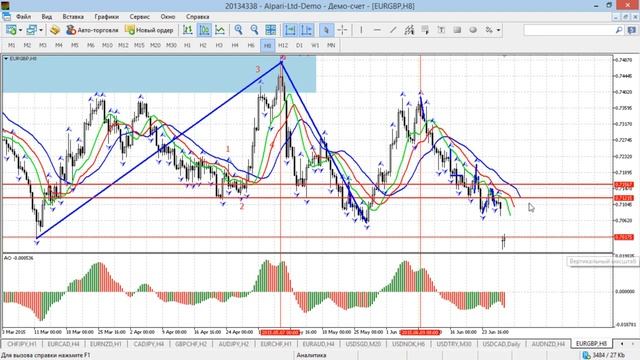Select the M5 timeframe
Image resolution: width=640 pixels, height=360 pixels.
[75, 45]
